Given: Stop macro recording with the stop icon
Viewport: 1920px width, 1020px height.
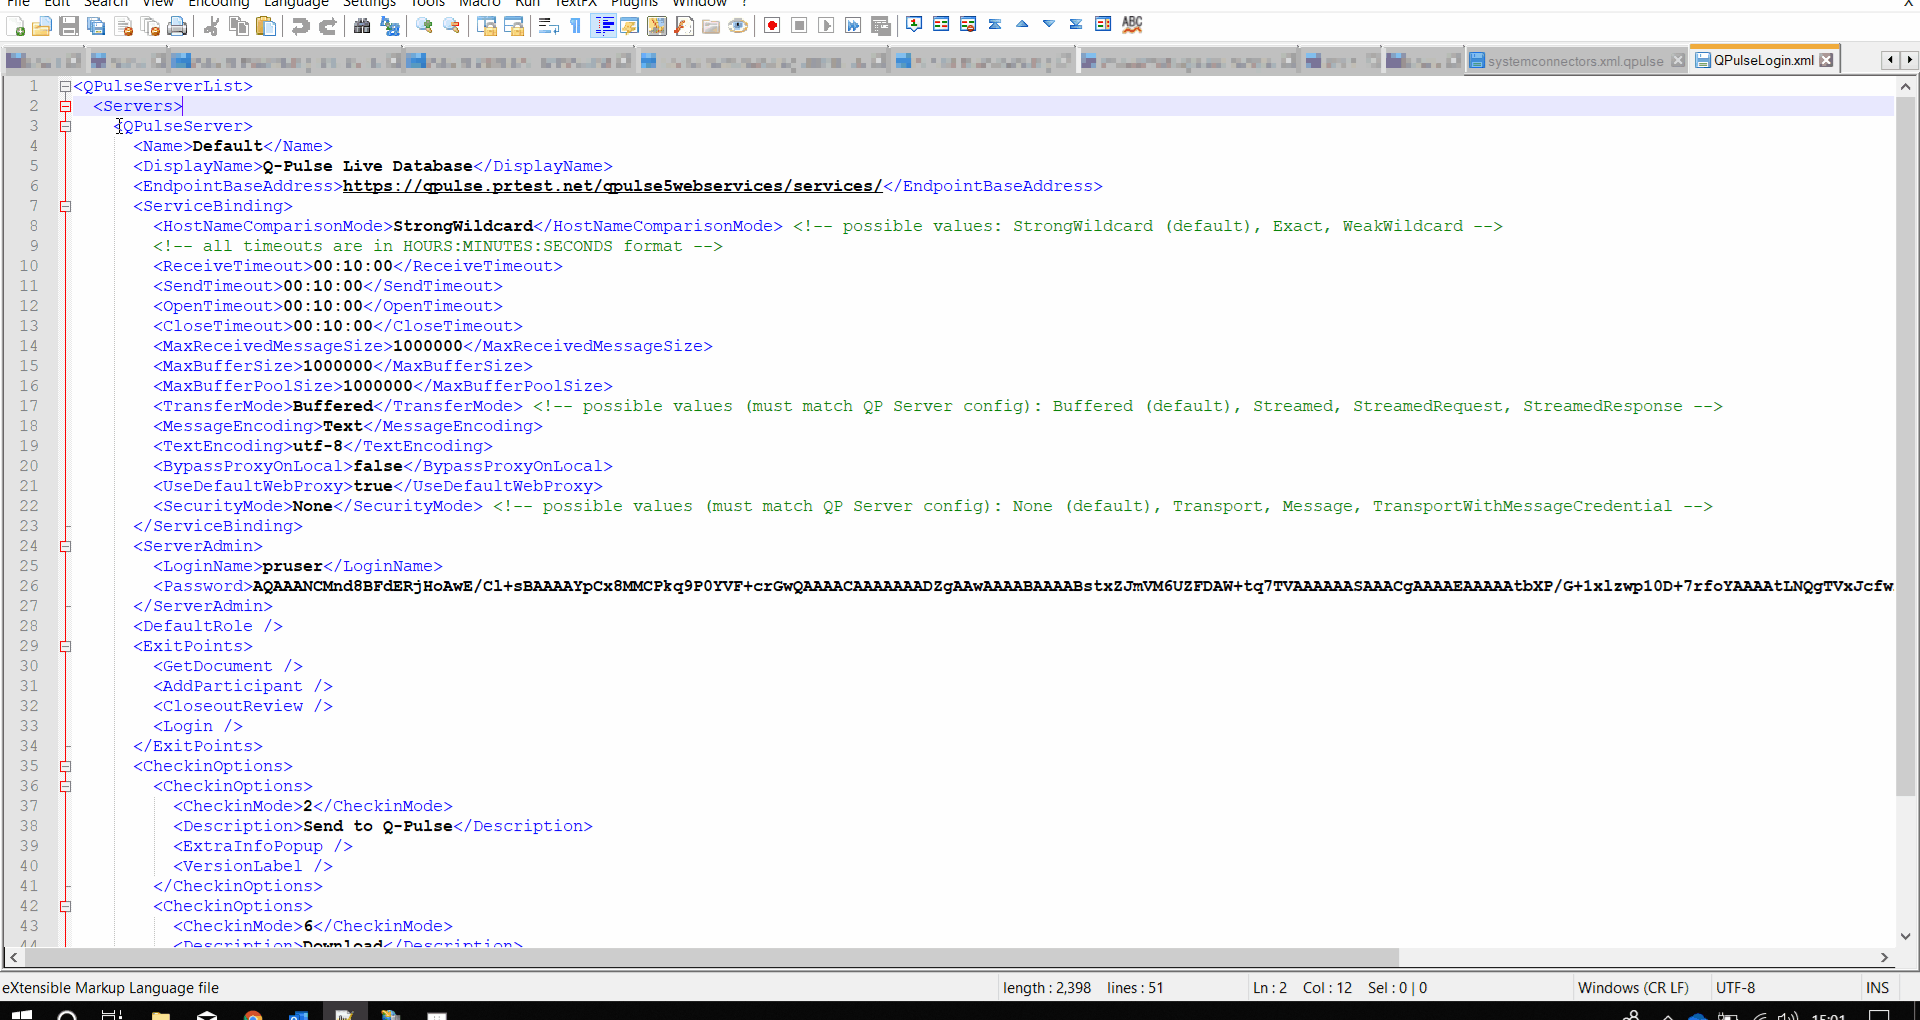Looking at the screenshot, I should point(799,26).
